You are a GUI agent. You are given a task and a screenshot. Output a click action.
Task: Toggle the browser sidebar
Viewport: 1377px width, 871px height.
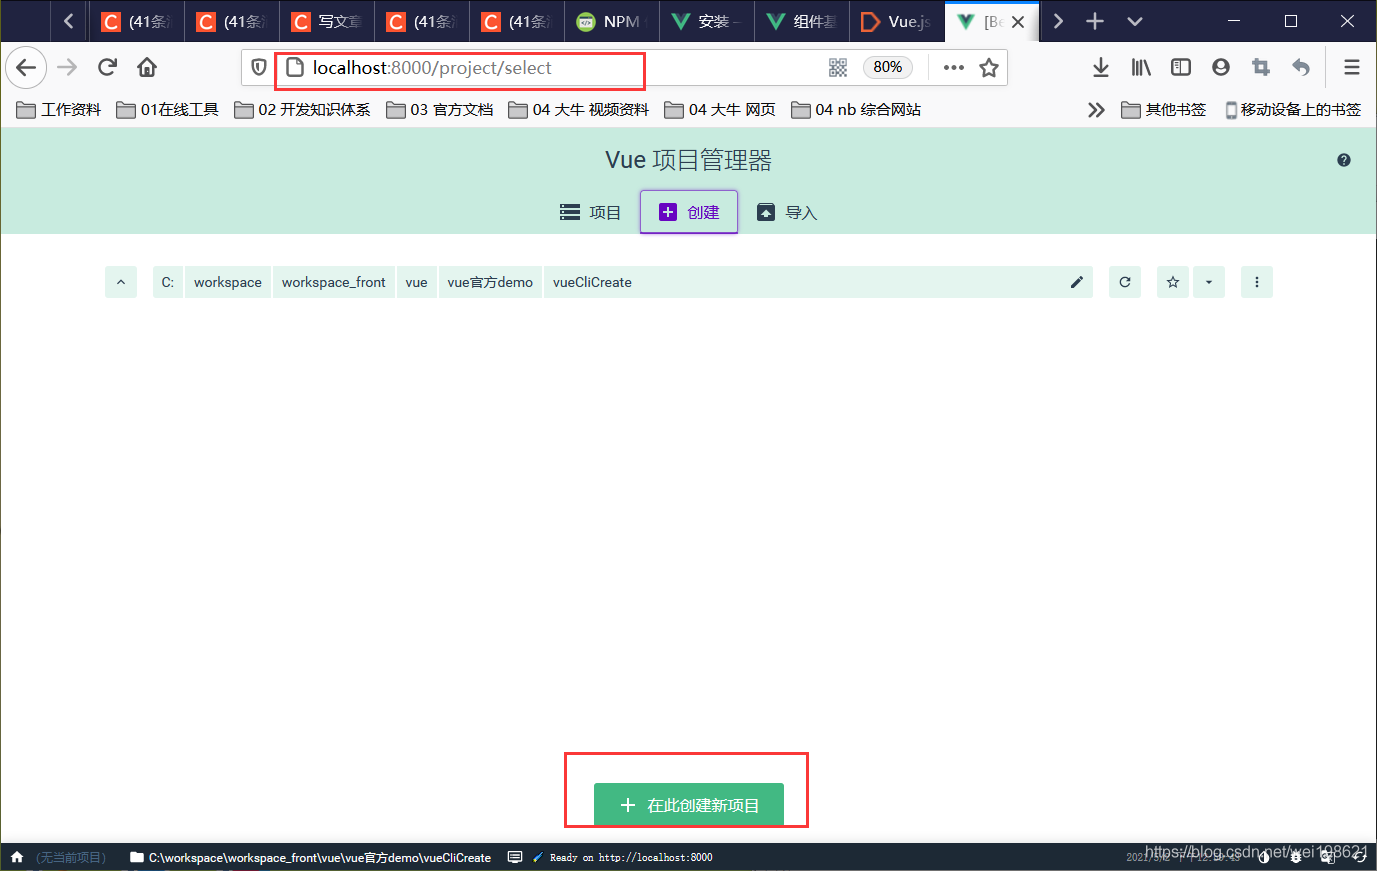1181,67
